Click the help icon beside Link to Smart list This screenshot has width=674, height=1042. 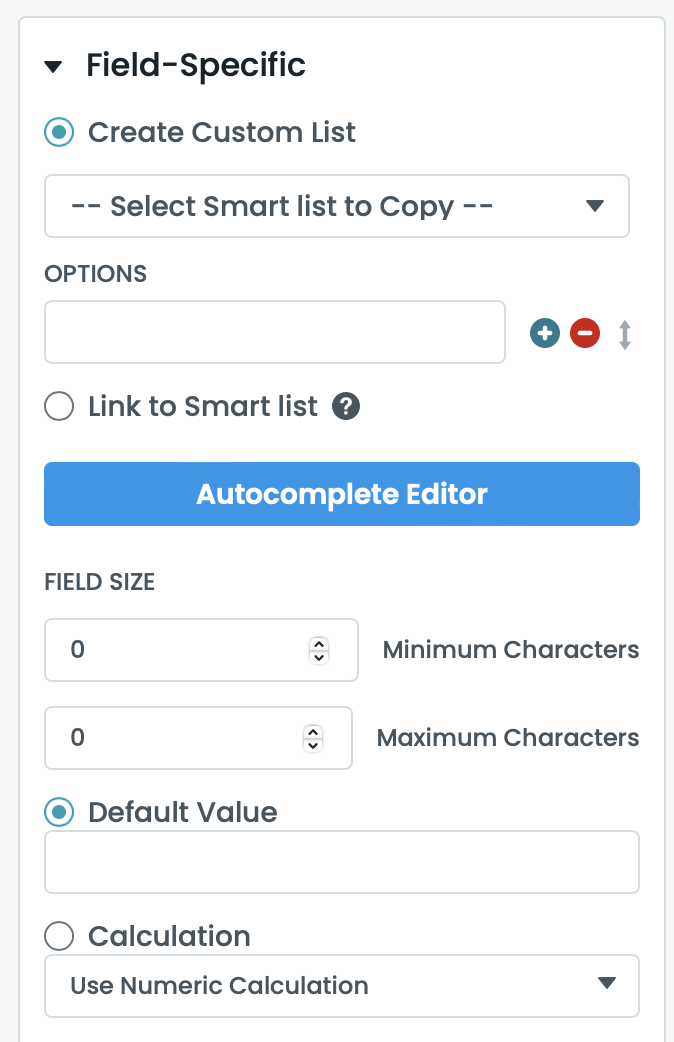346,407
